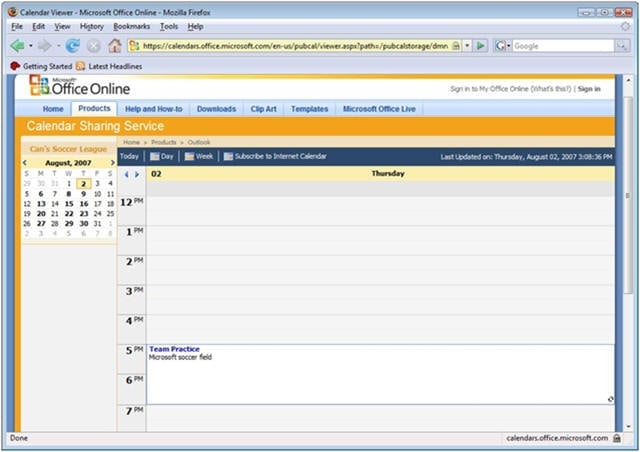Open the address bar history dropdown
The image size is (640, 452).
point(468,46)
